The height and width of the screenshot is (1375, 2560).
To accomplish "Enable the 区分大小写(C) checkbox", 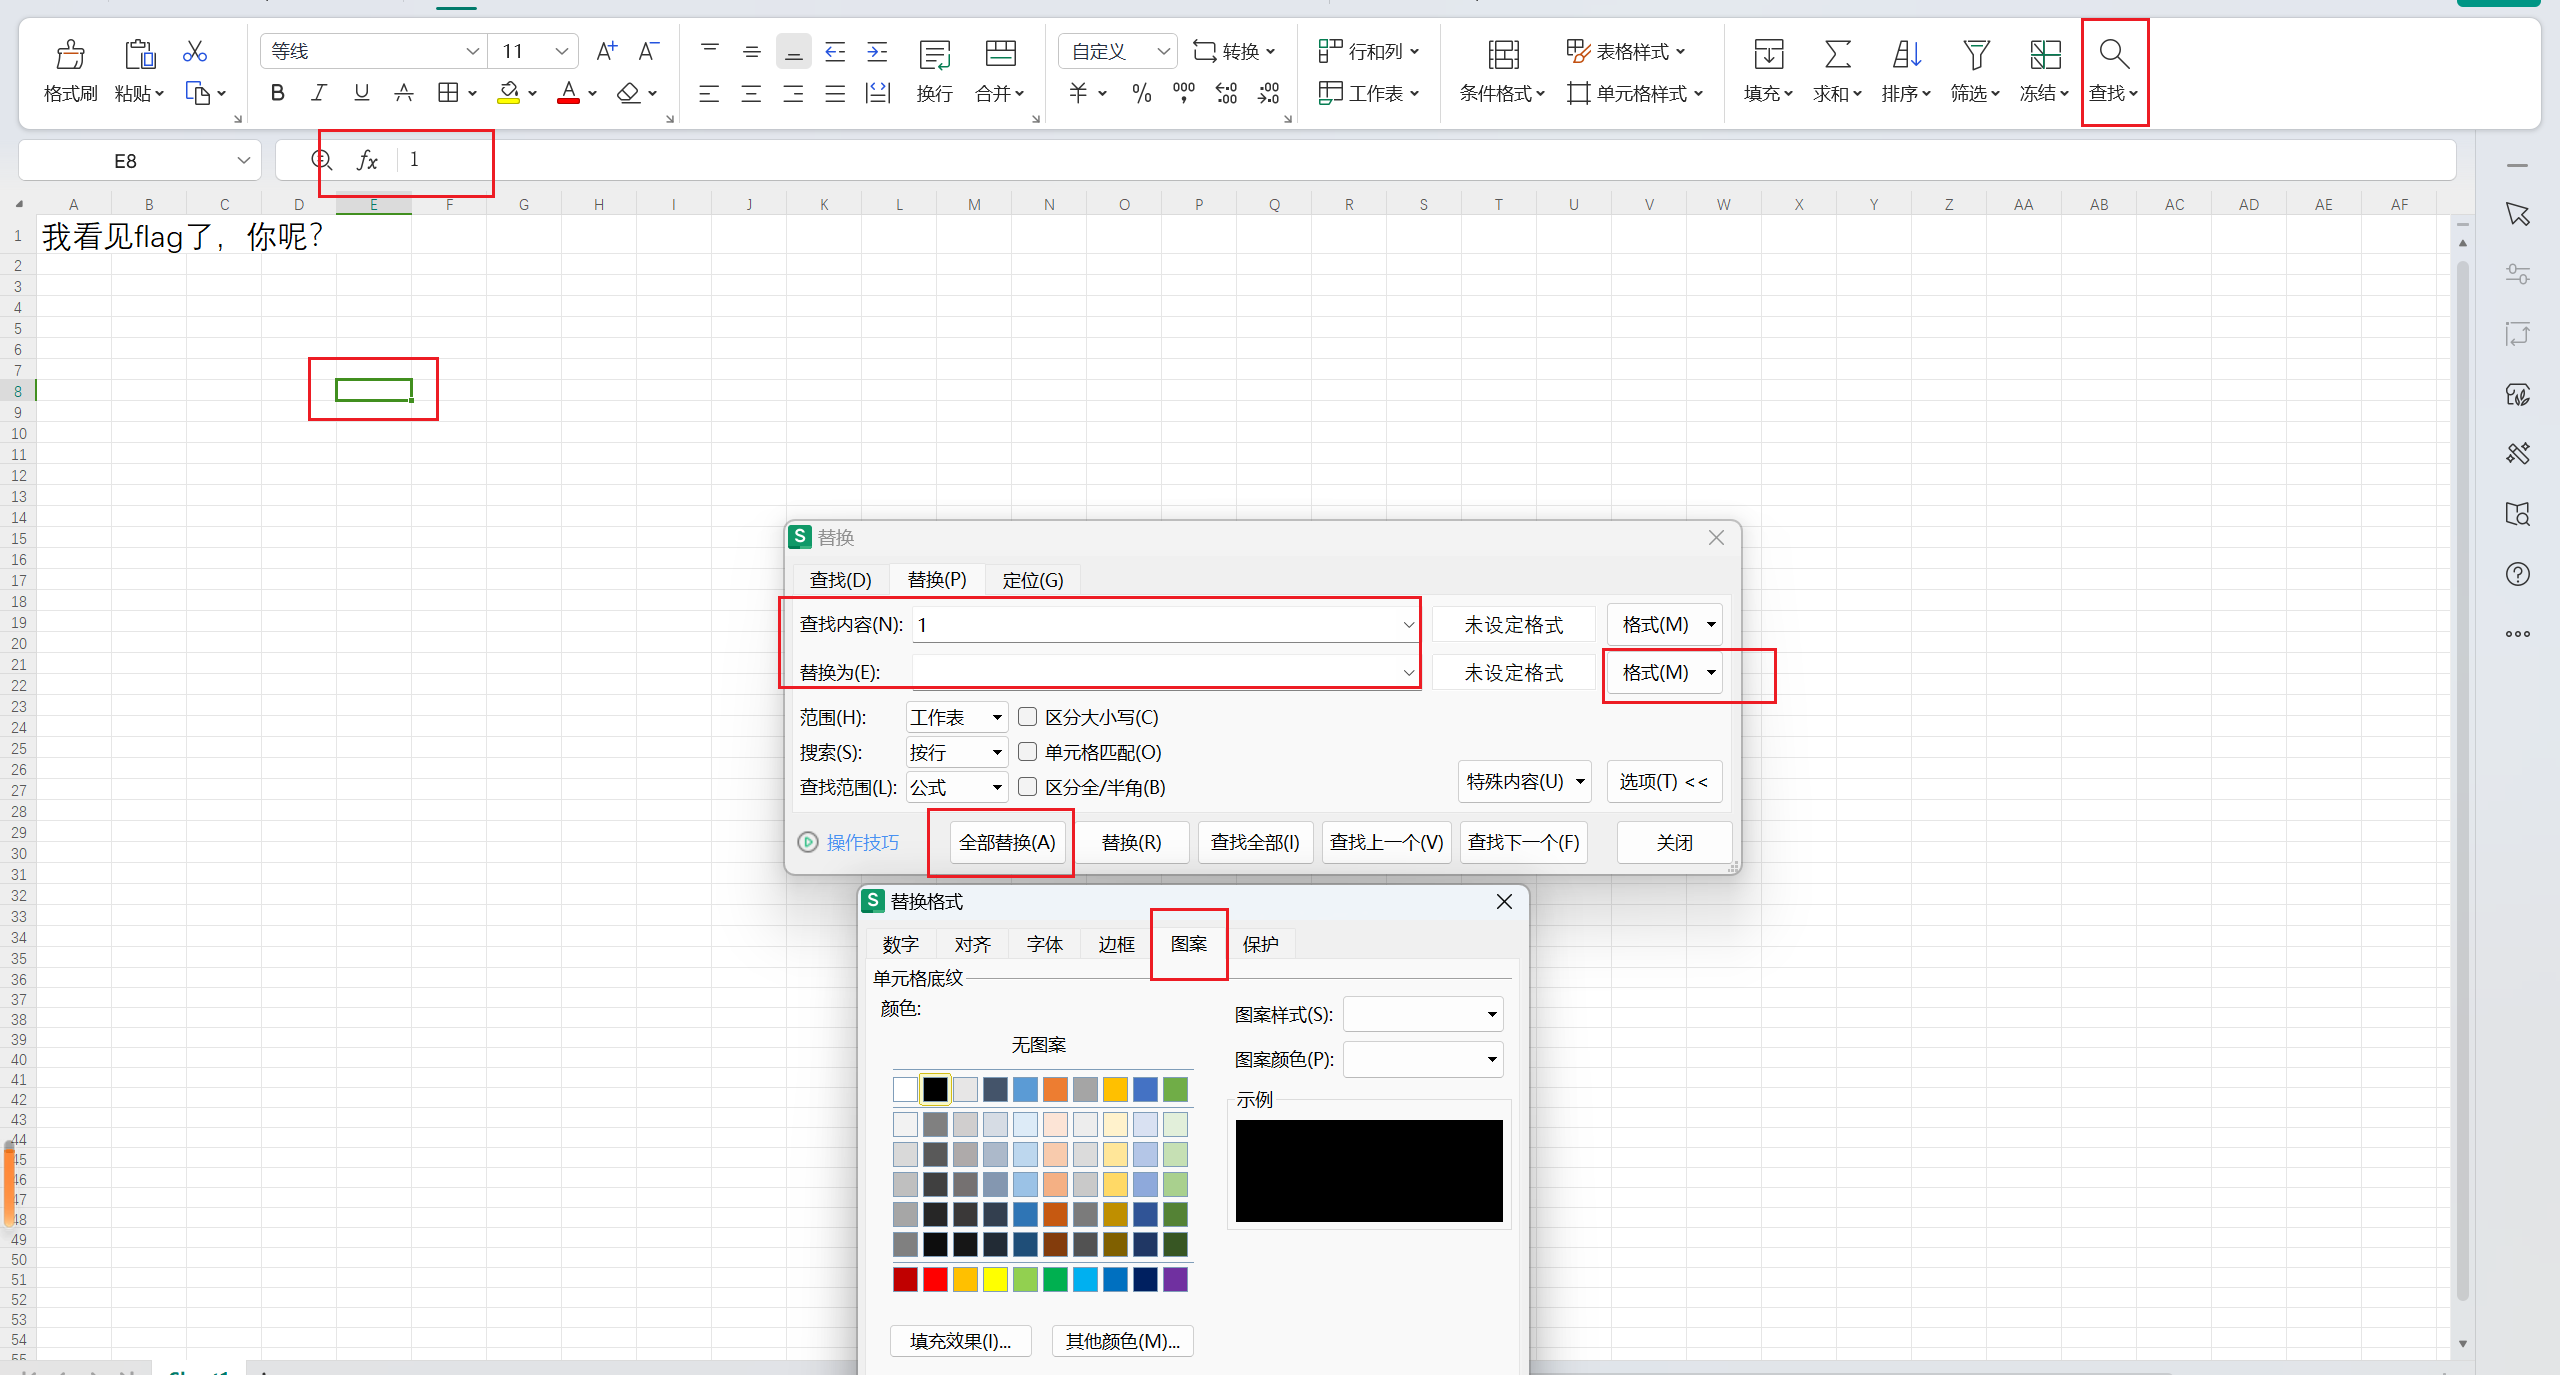I will (x=1027, y=717).
